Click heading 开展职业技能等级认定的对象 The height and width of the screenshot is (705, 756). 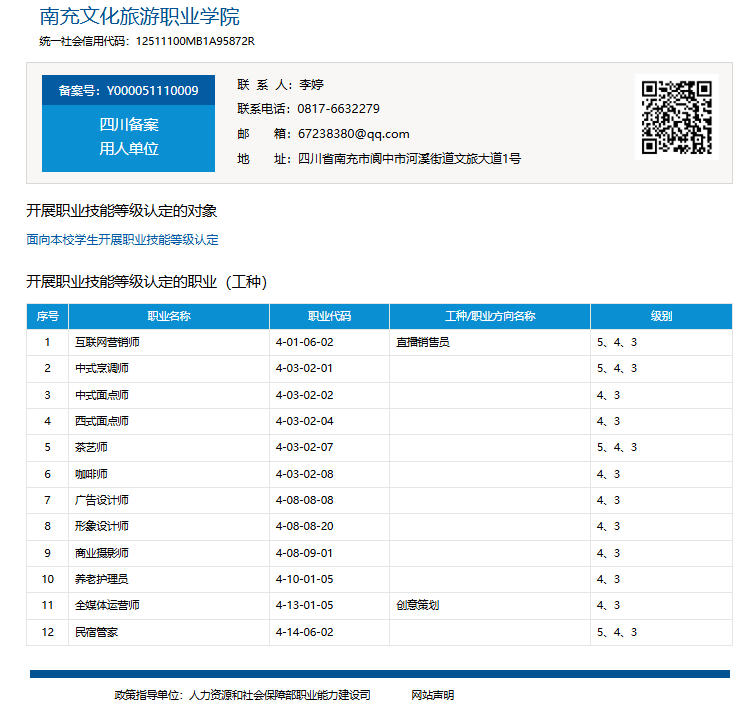122,211
